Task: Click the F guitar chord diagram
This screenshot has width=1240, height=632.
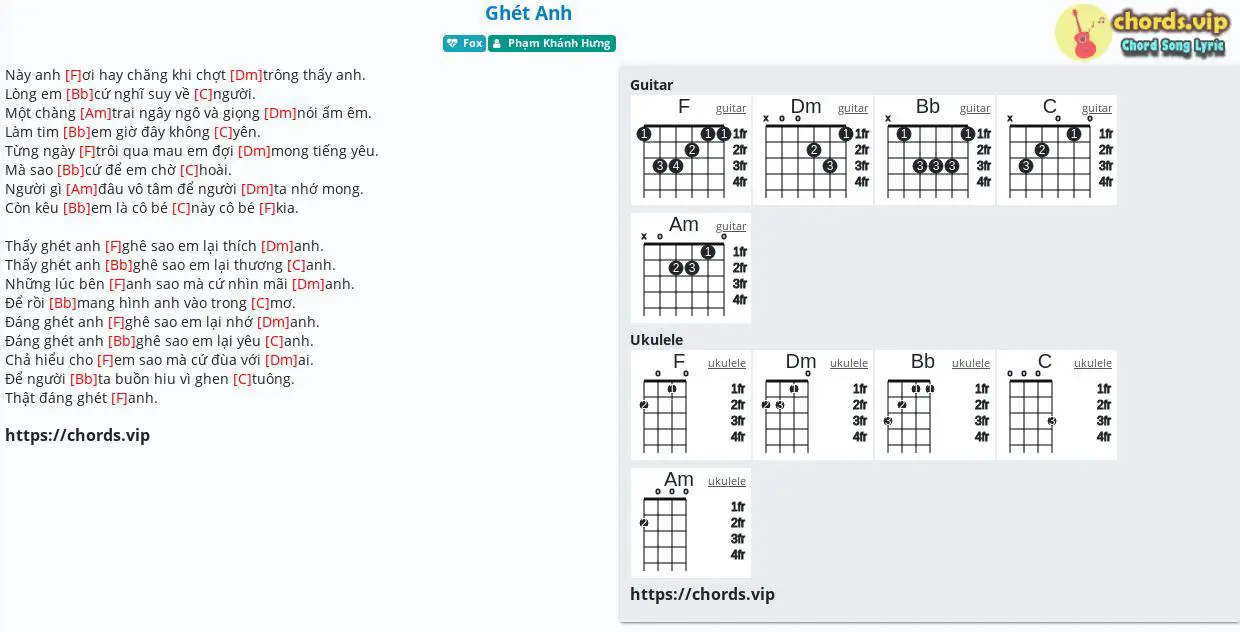Action: [x=691, y=150]
